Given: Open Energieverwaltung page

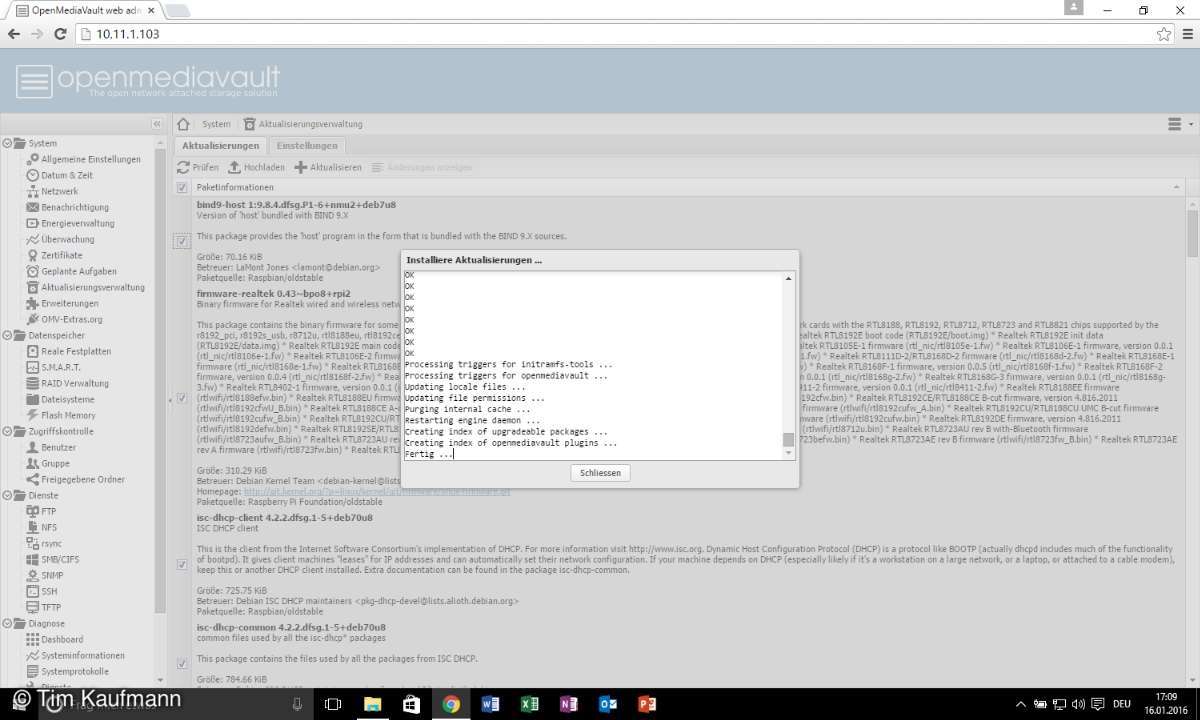Looking at the screenshot, I should [x=77, y=223].
